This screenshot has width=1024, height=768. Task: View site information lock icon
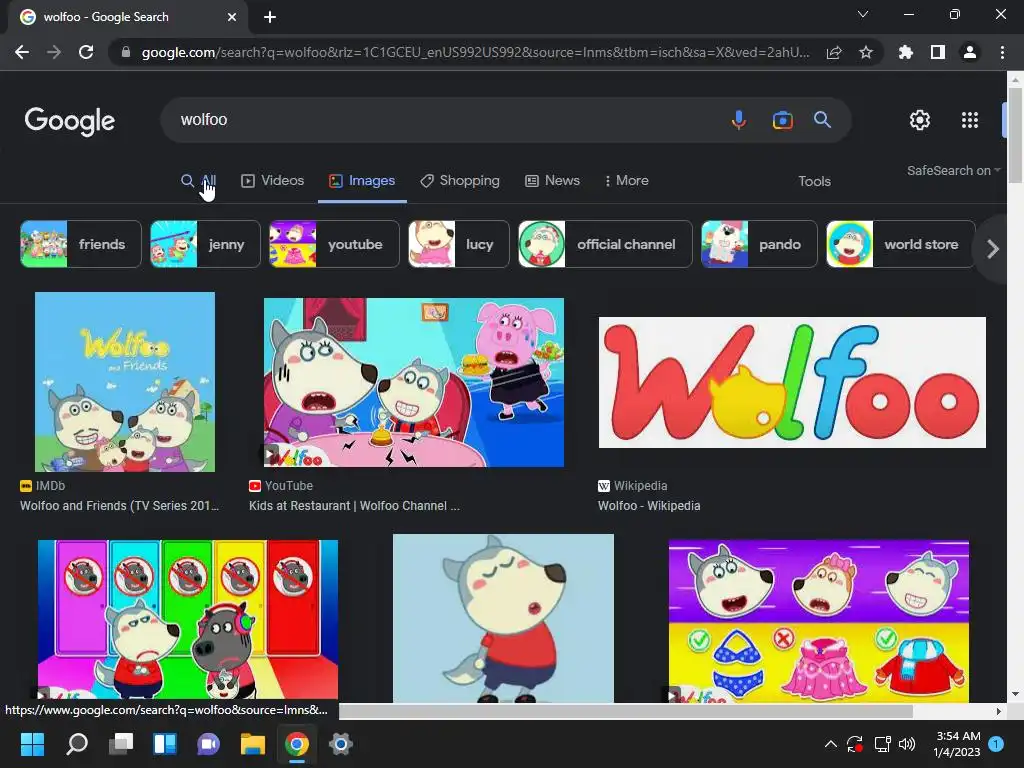pyautogui.click(x=126, y=52)
